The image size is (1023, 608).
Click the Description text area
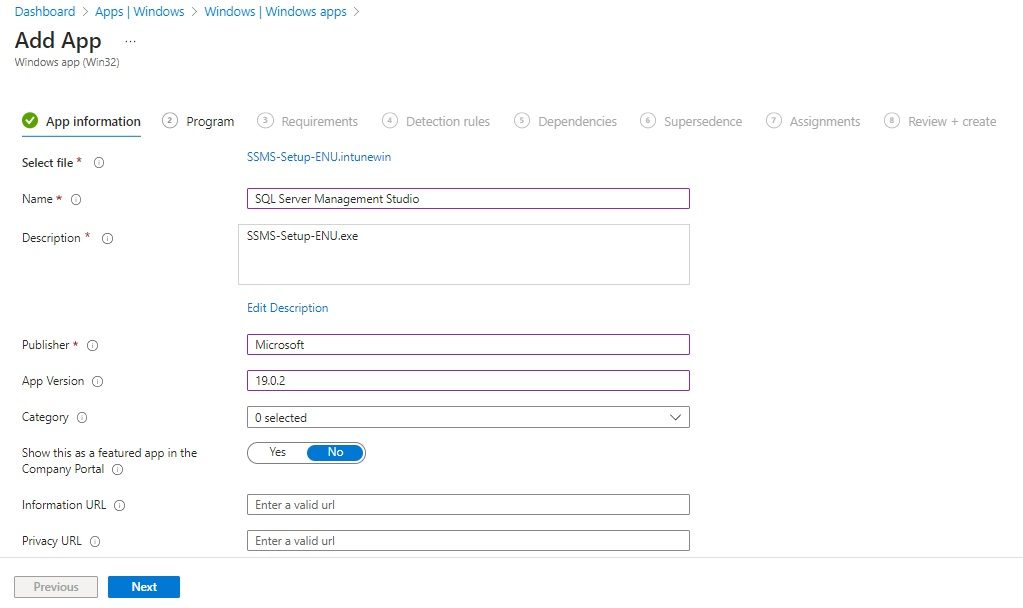tap(464, 254)
